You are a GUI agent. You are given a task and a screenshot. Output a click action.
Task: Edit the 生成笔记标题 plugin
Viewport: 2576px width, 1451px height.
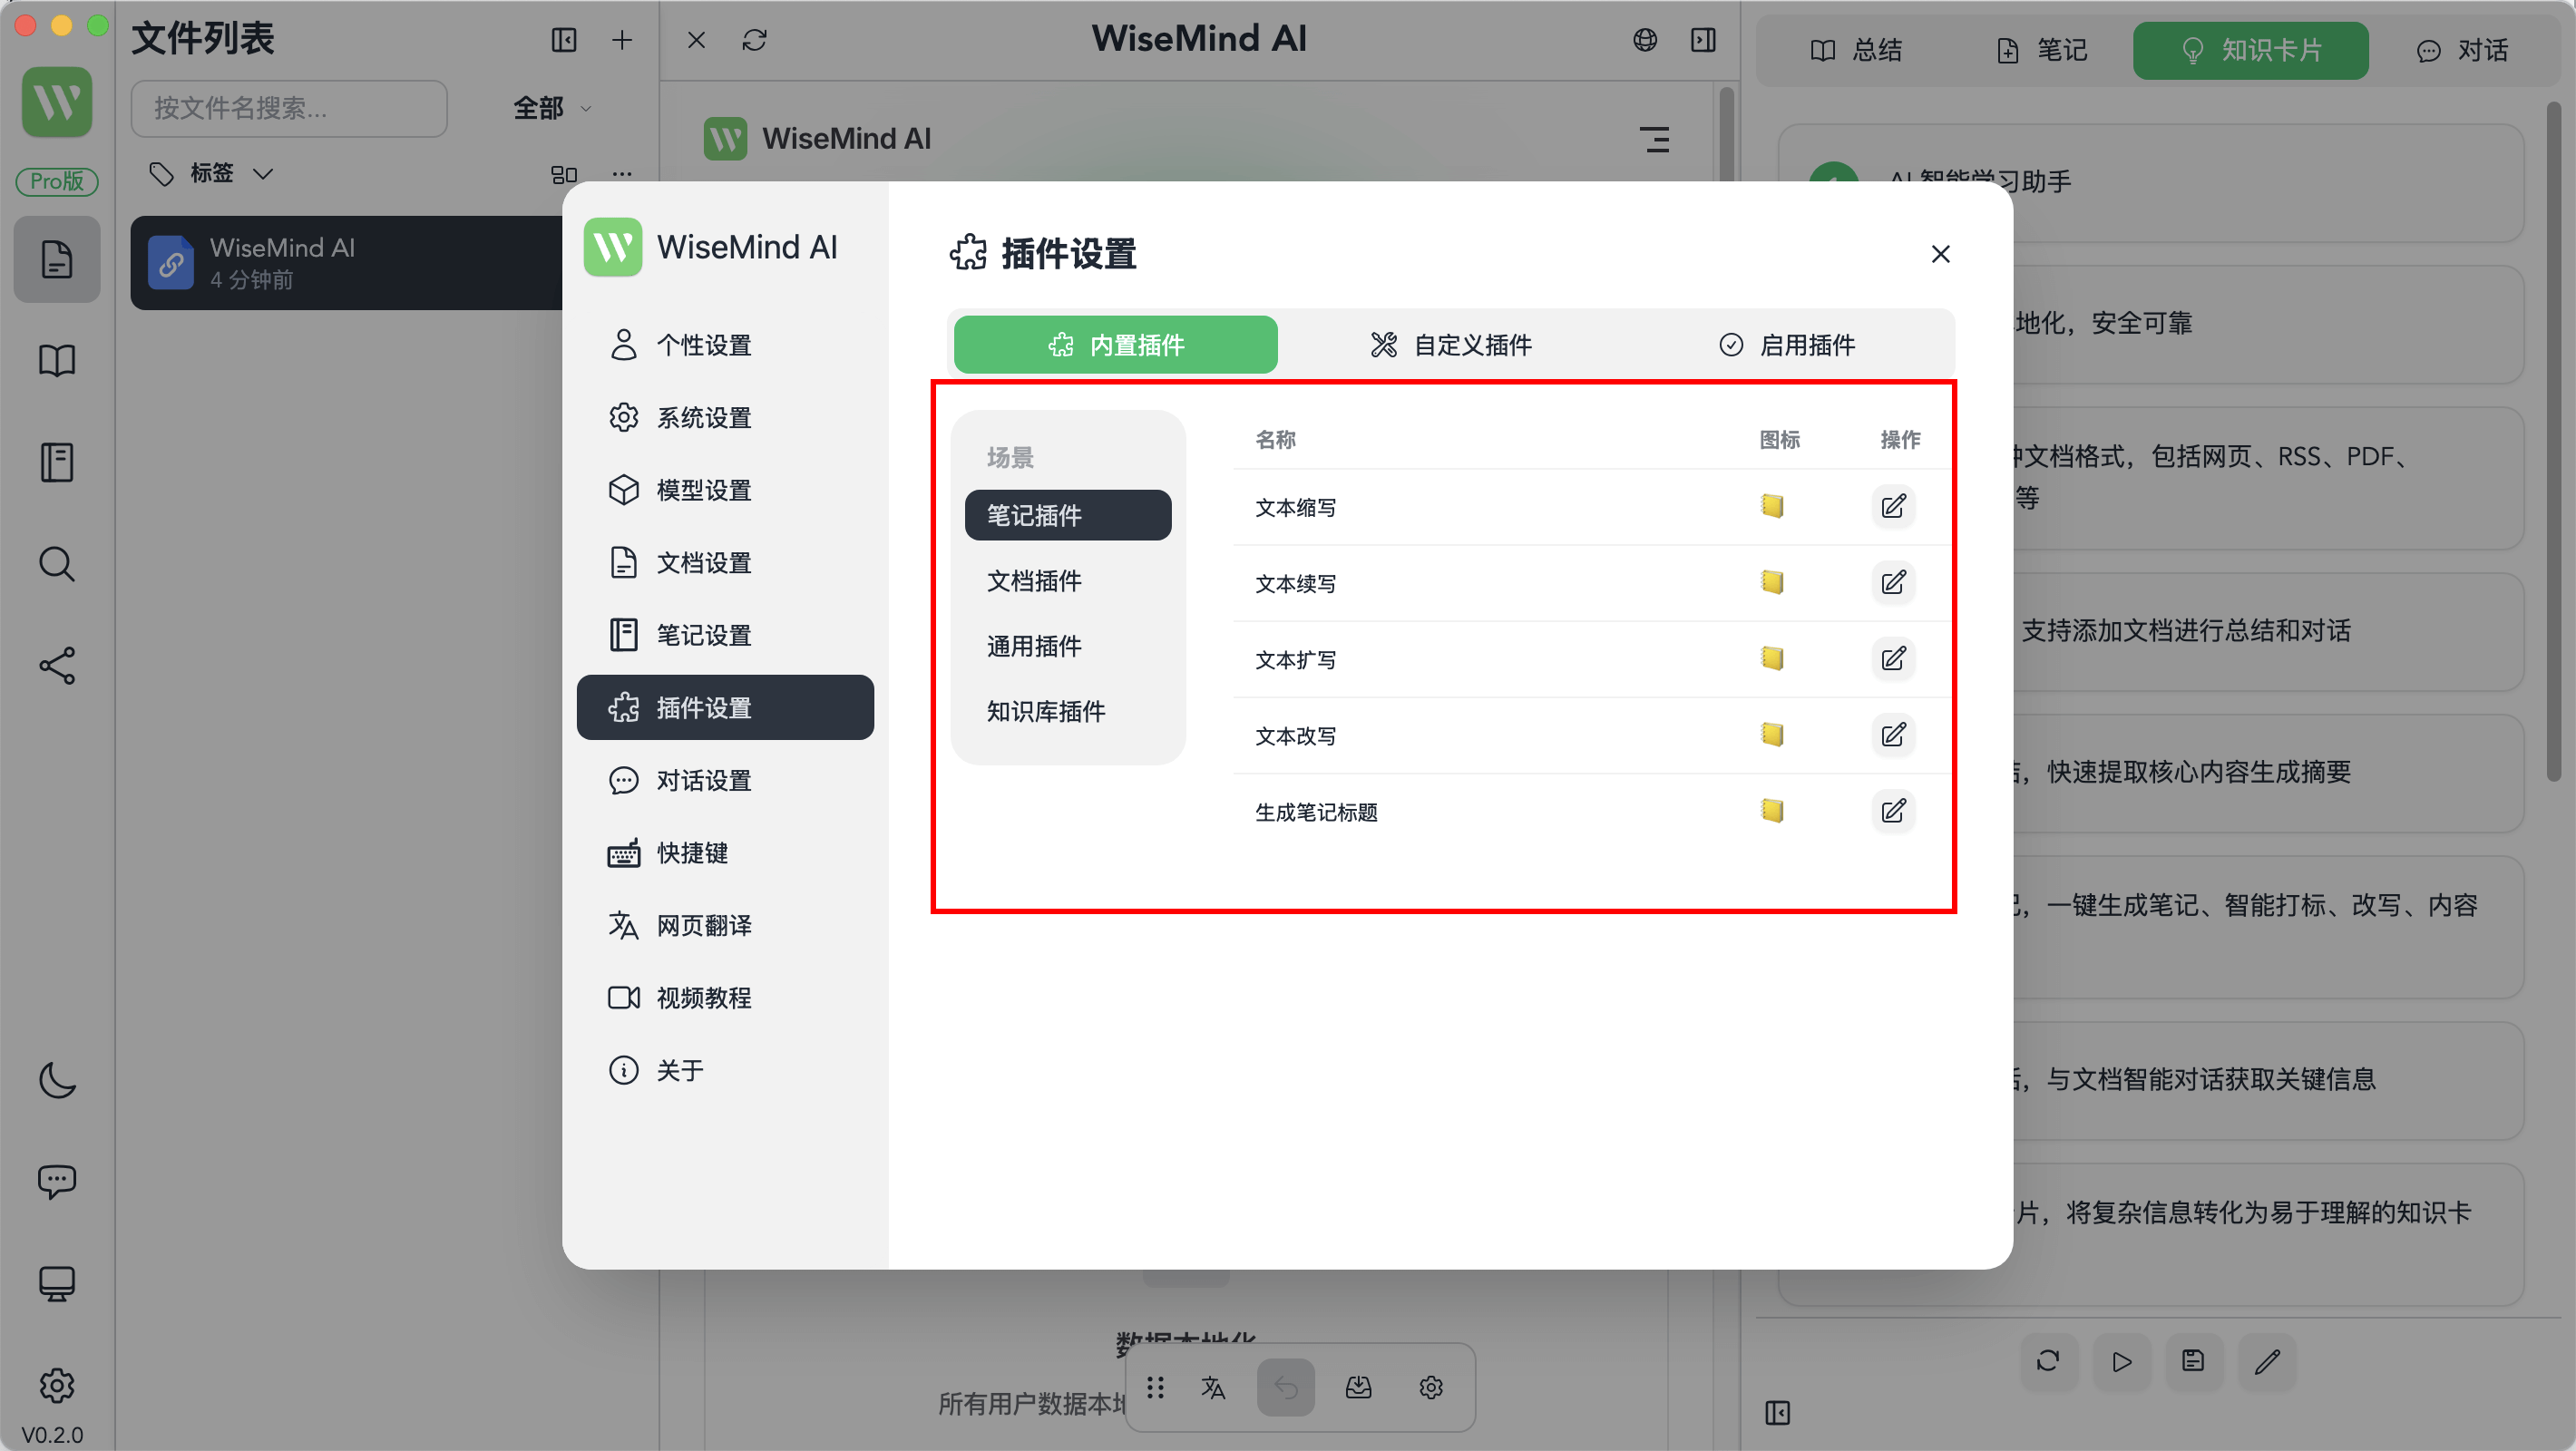click(1893, 811)
